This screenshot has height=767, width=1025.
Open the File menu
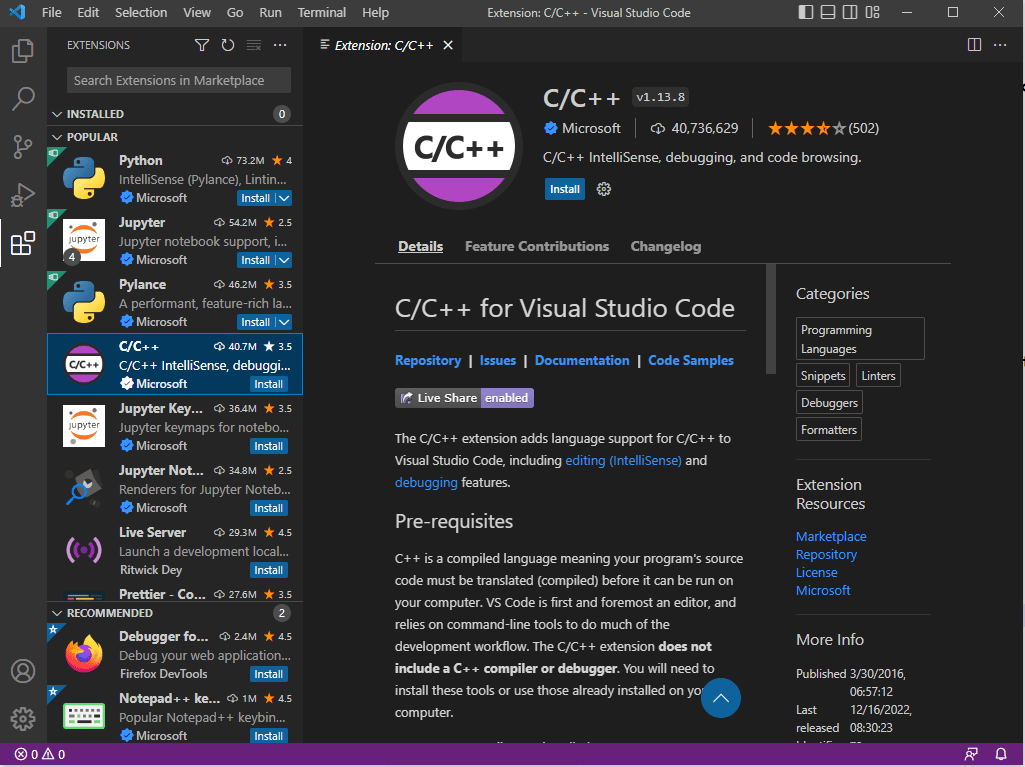(51, 12)
